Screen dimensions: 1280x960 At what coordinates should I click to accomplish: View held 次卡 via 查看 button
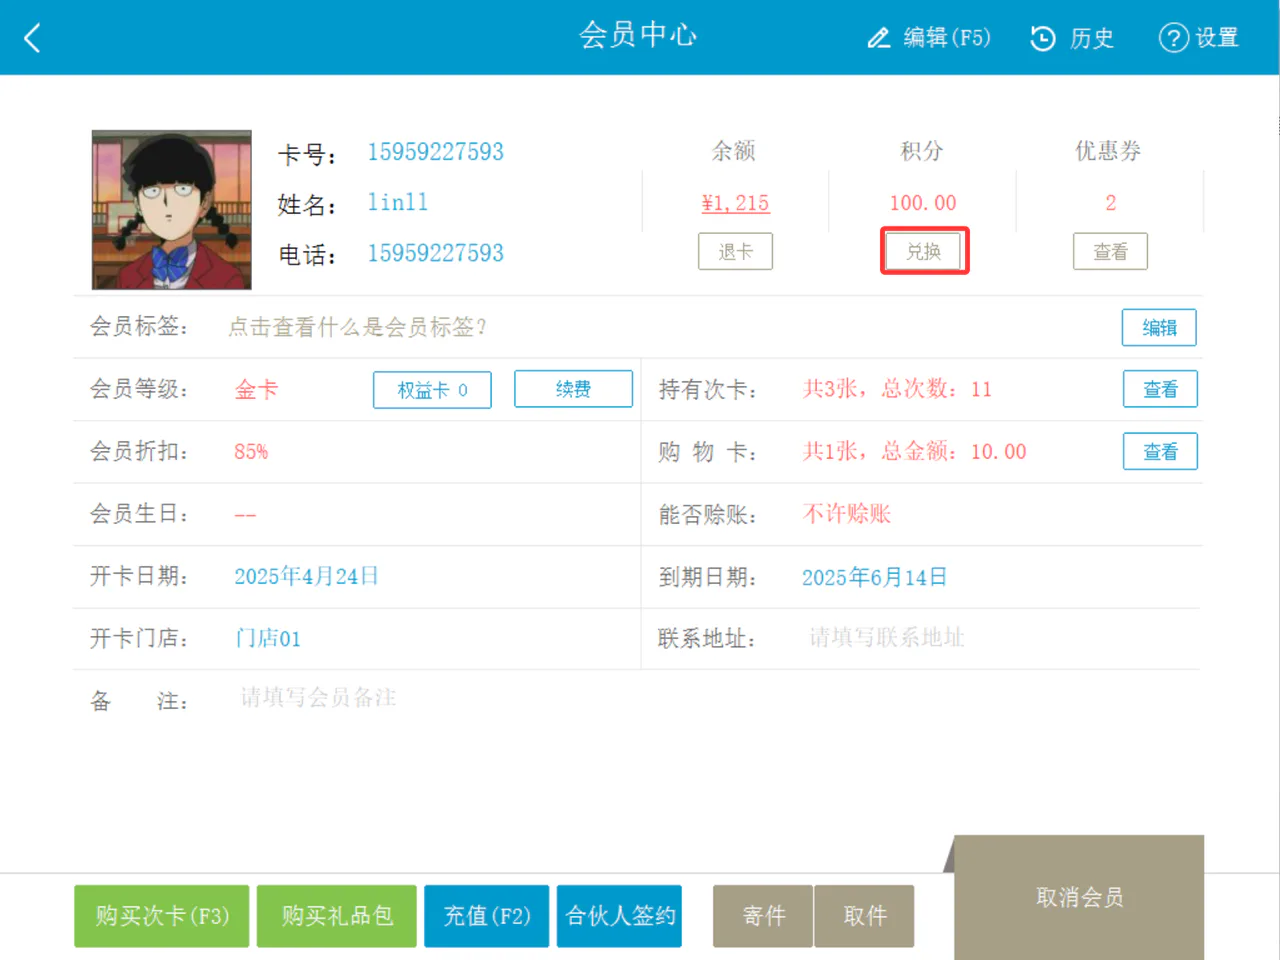[x=1160, y=389]
